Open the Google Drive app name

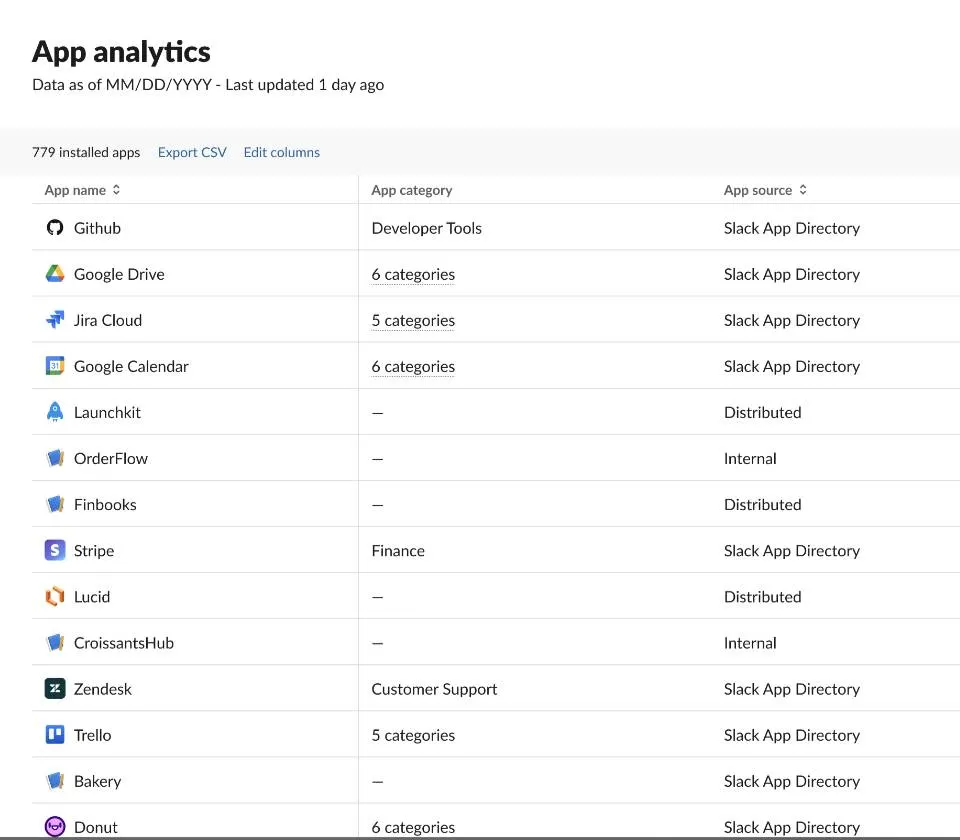pos(119,274)
